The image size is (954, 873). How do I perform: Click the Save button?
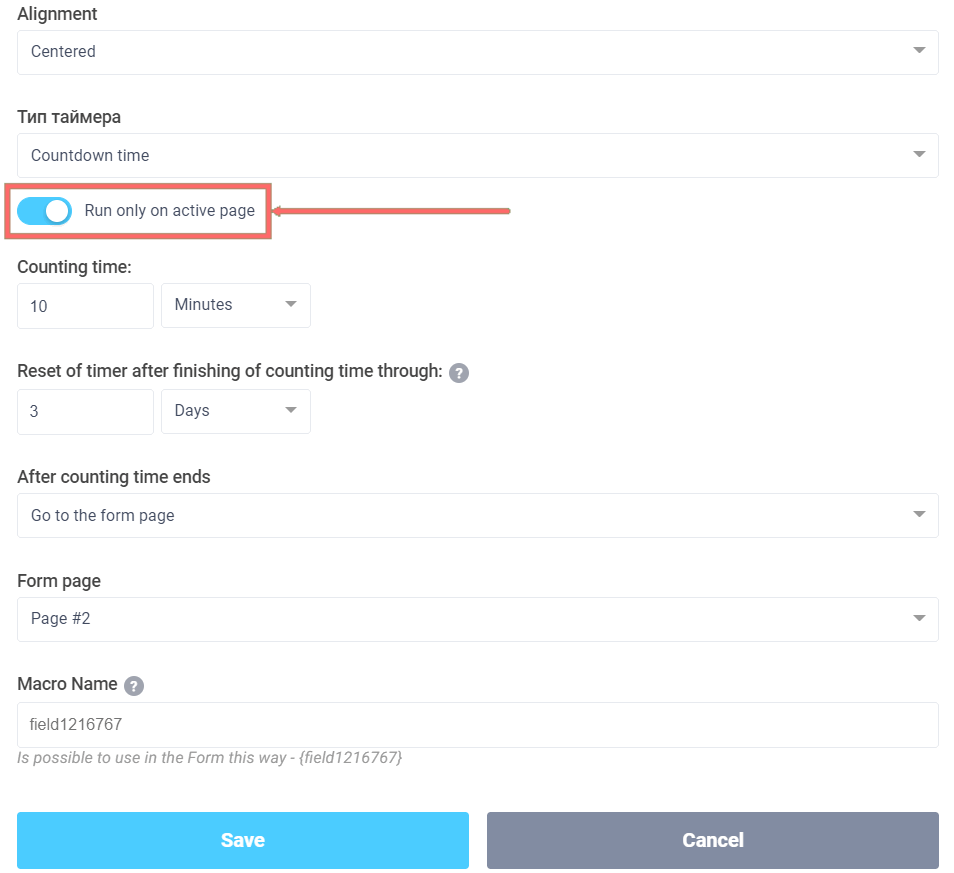click(242, 840)
